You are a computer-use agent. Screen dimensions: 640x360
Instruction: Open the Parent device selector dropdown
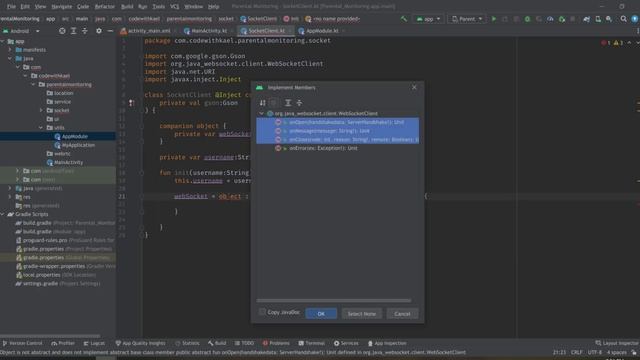tap(467, 19)
